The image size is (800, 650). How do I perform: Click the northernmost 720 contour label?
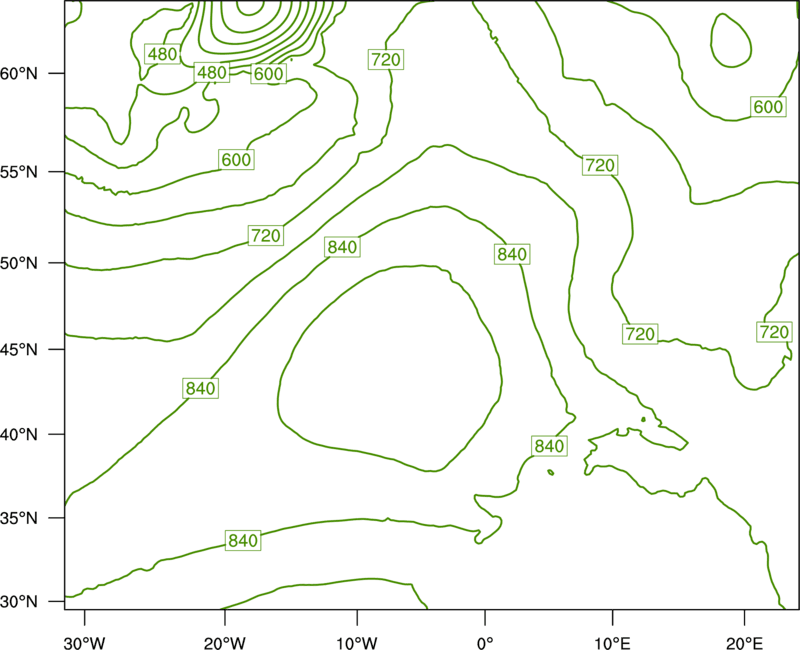[x=386, y=60]
